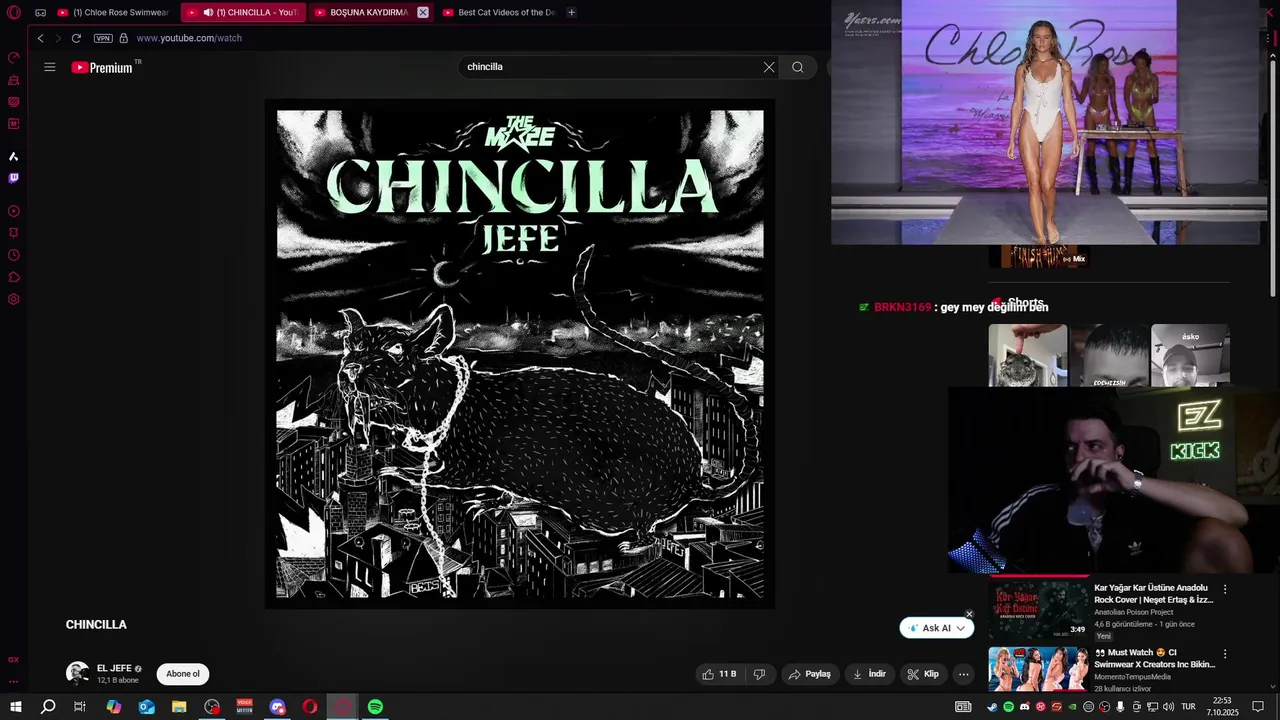The image size is (1280, 720).
Task: Open Must Watch Swimwear video thumbnail
Action: click(x=1038, y=669)
